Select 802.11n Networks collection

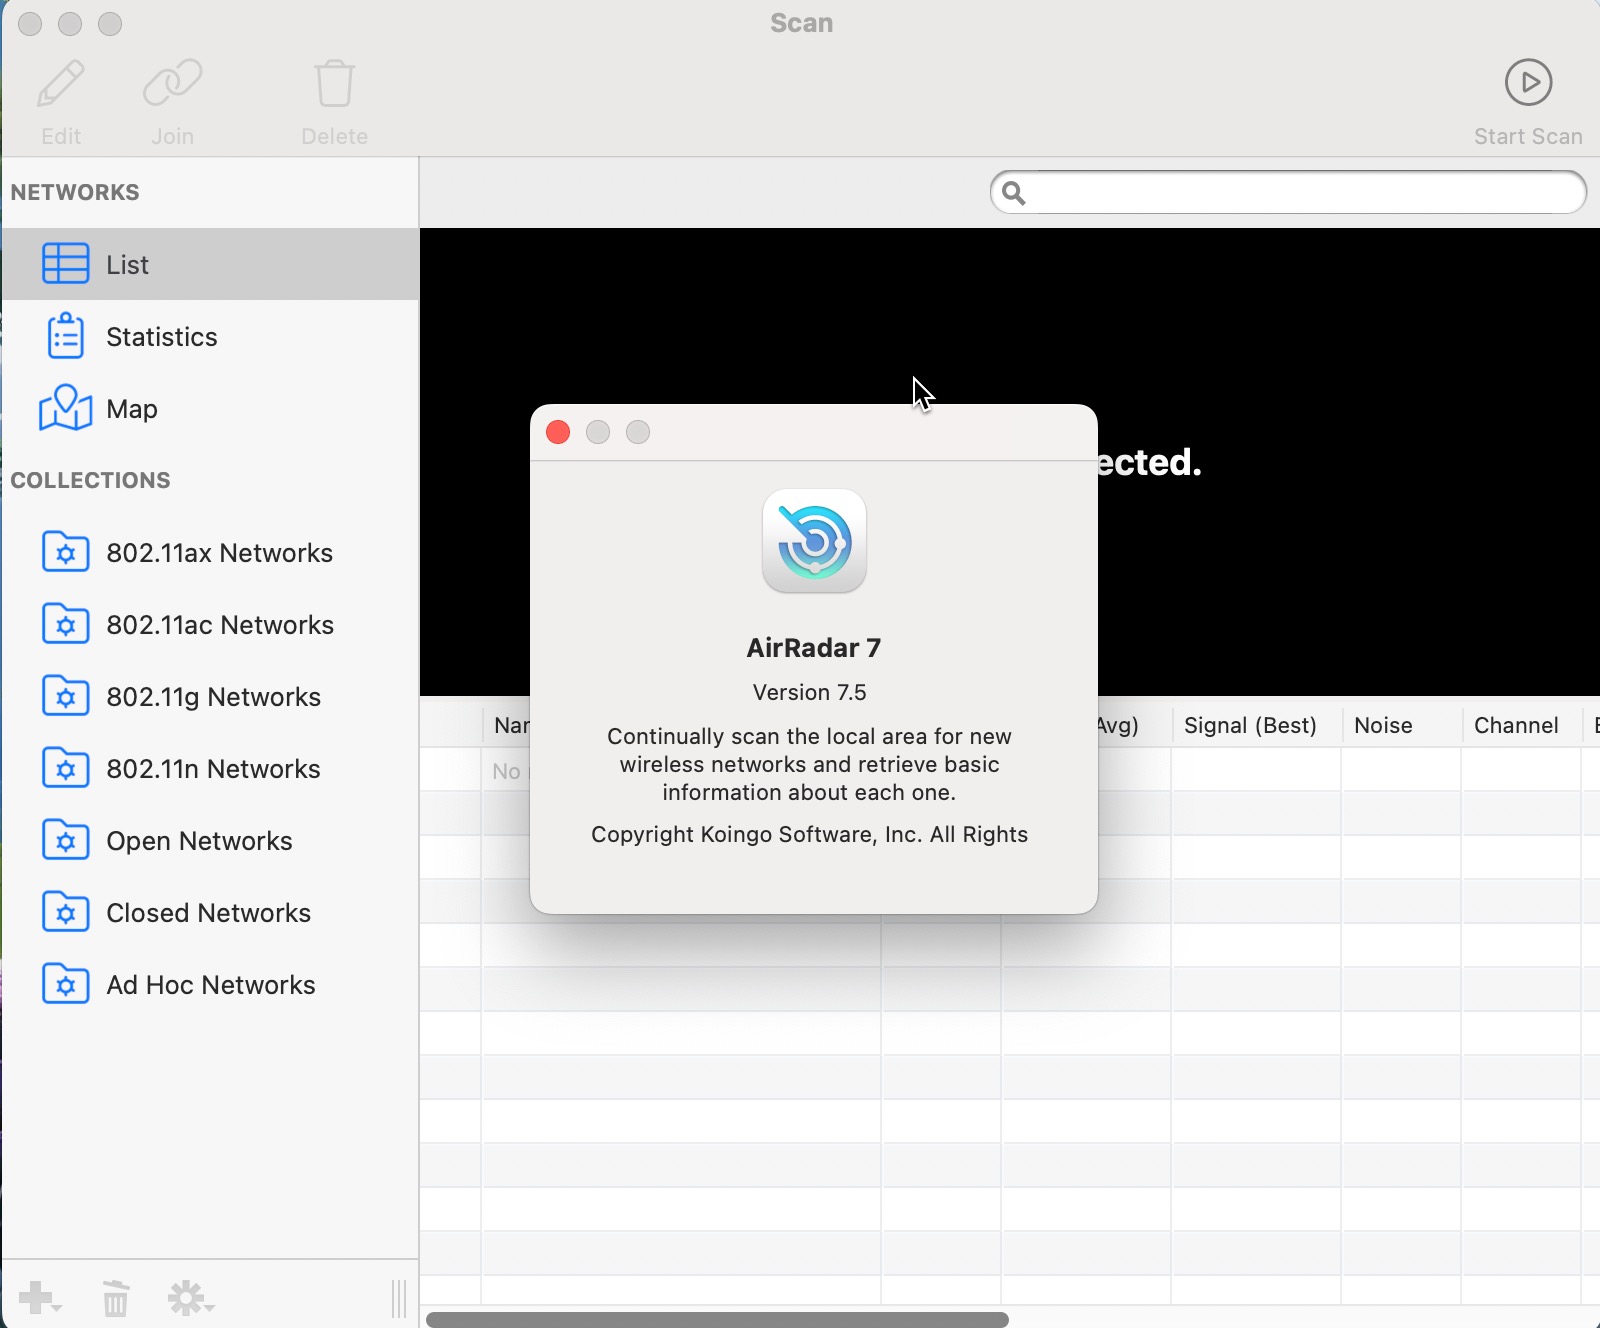(210, 769)
